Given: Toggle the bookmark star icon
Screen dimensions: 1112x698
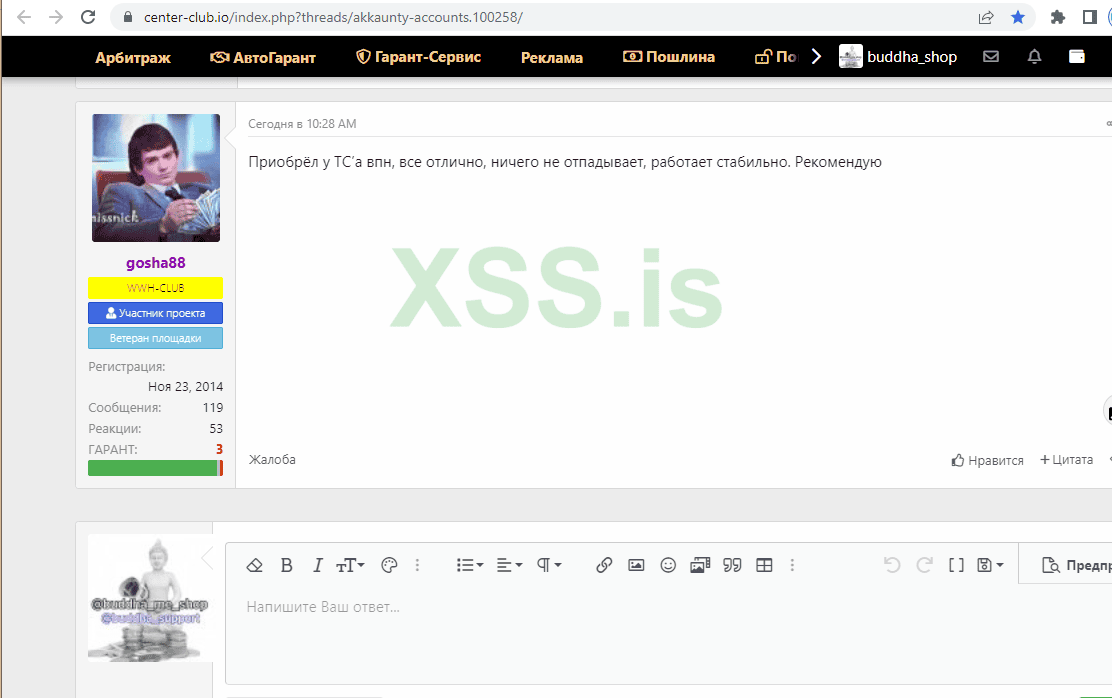Looking at the screenshot, I should (x=1018, y=17).
